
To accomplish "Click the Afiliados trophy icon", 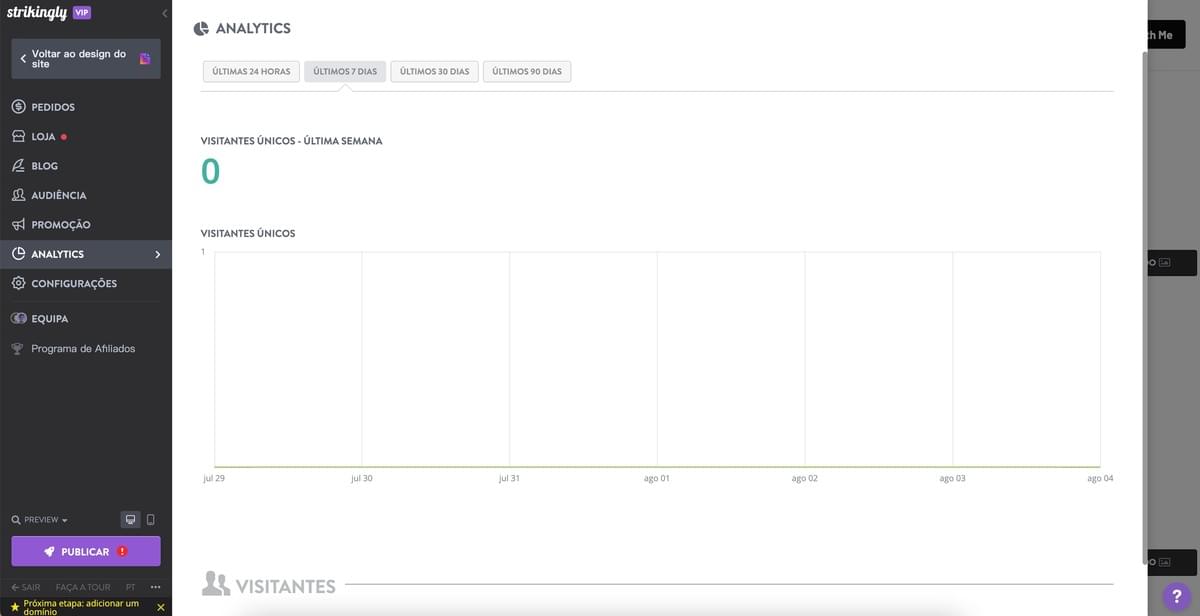I will coord(18,349).
